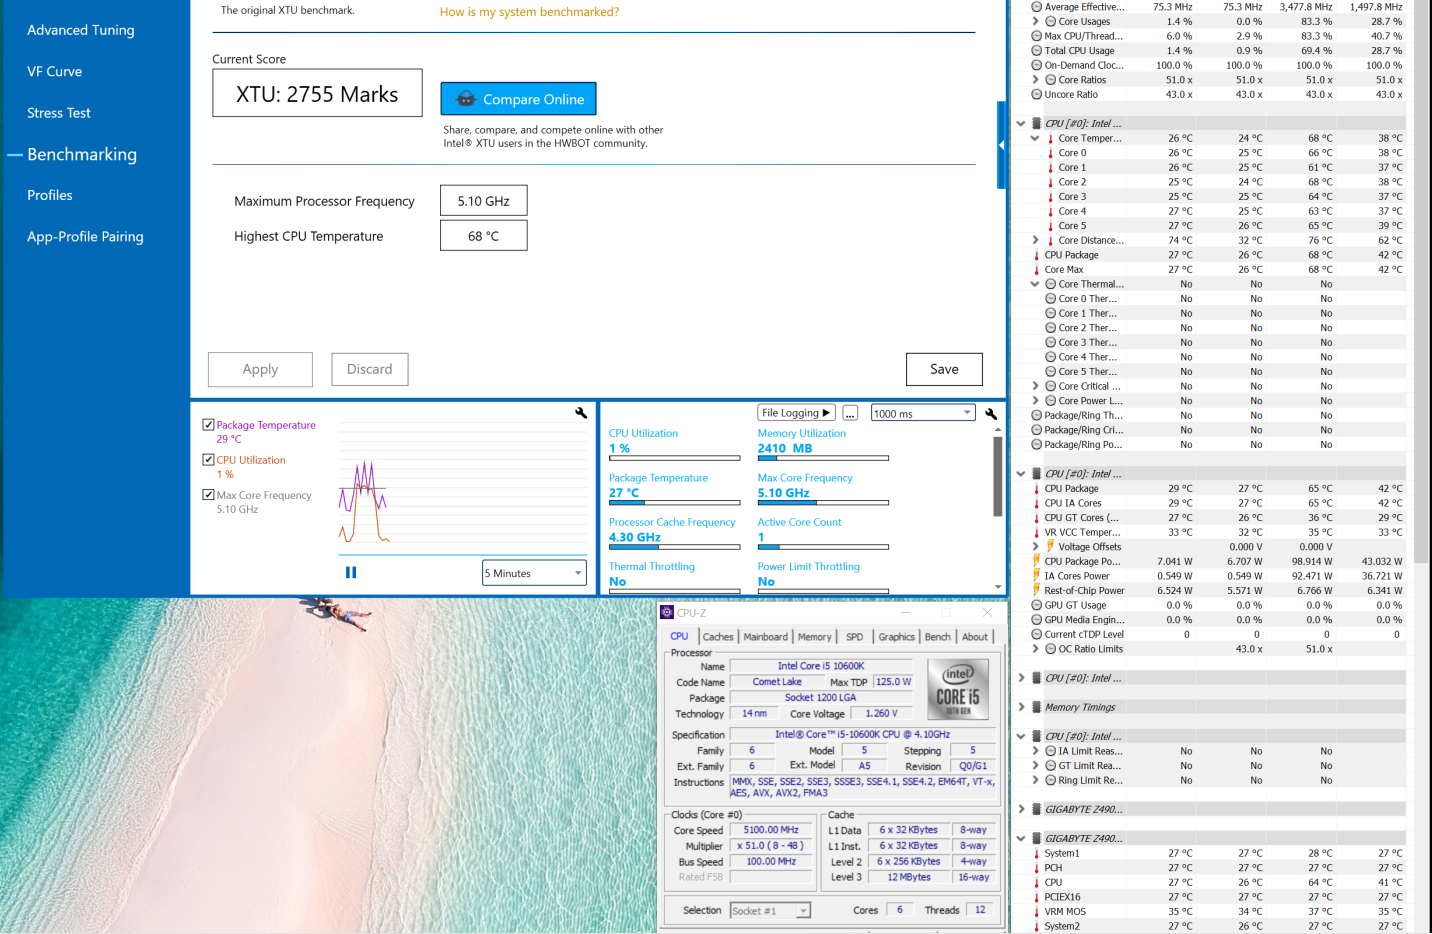Open the Memory tab in CPU-Z
Viewport: 1432px width, 934px height.
[814, 637]
